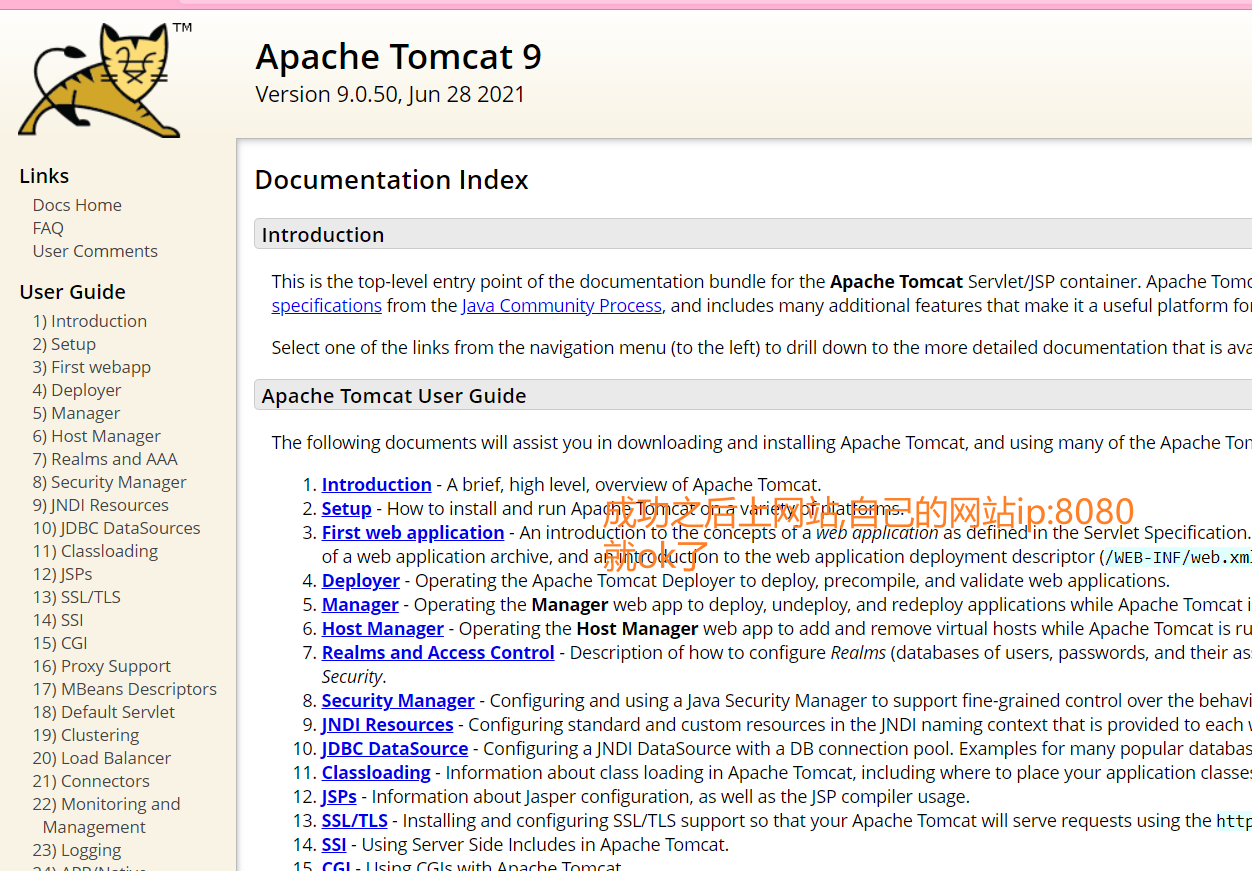Open the 'JSPs' link in numbered list
The height and width of the screenshot is (871, 1252).
339,796
